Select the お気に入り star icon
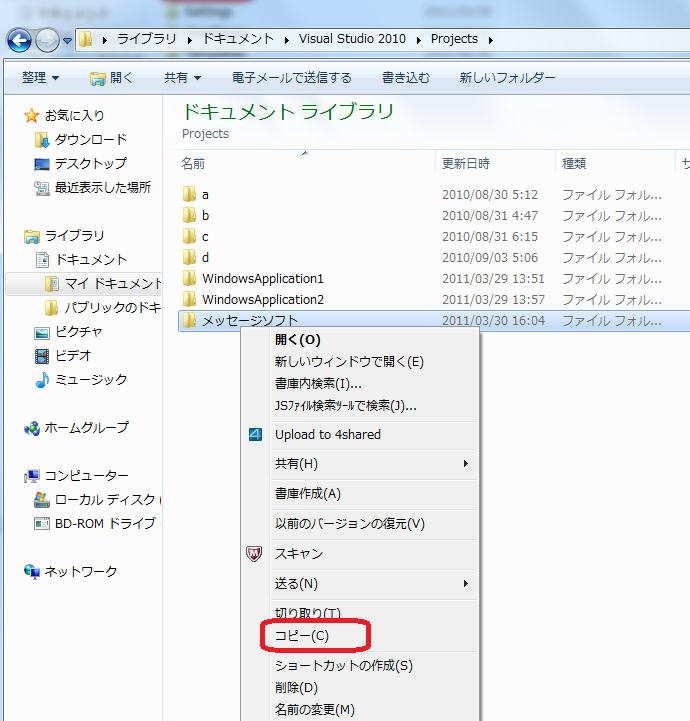This screenshot has height=721, width=690. (x=31, y=115)
